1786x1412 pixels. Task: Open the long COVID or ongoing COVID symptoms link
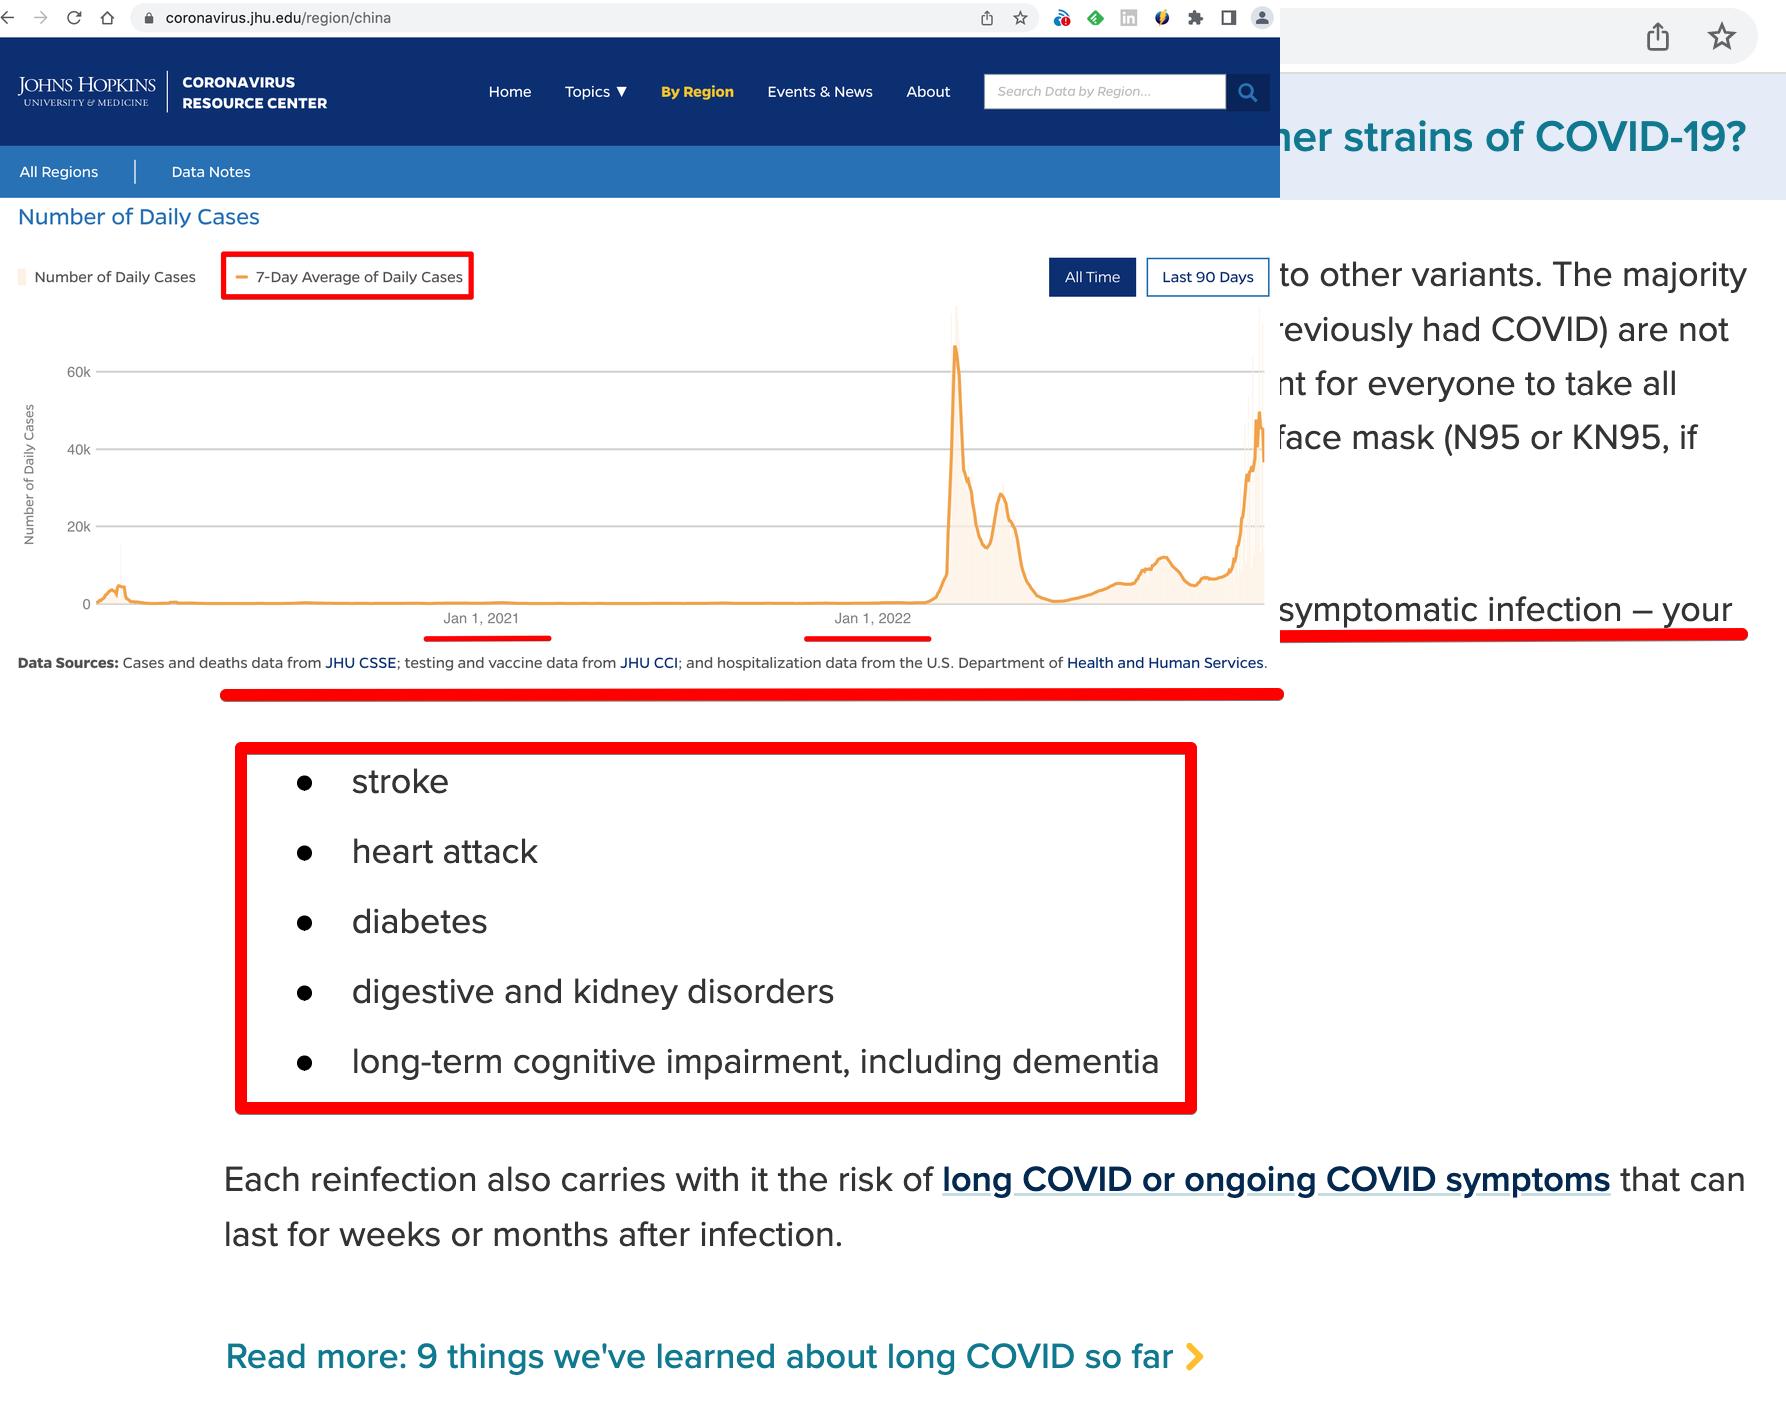(1276, 1180)
